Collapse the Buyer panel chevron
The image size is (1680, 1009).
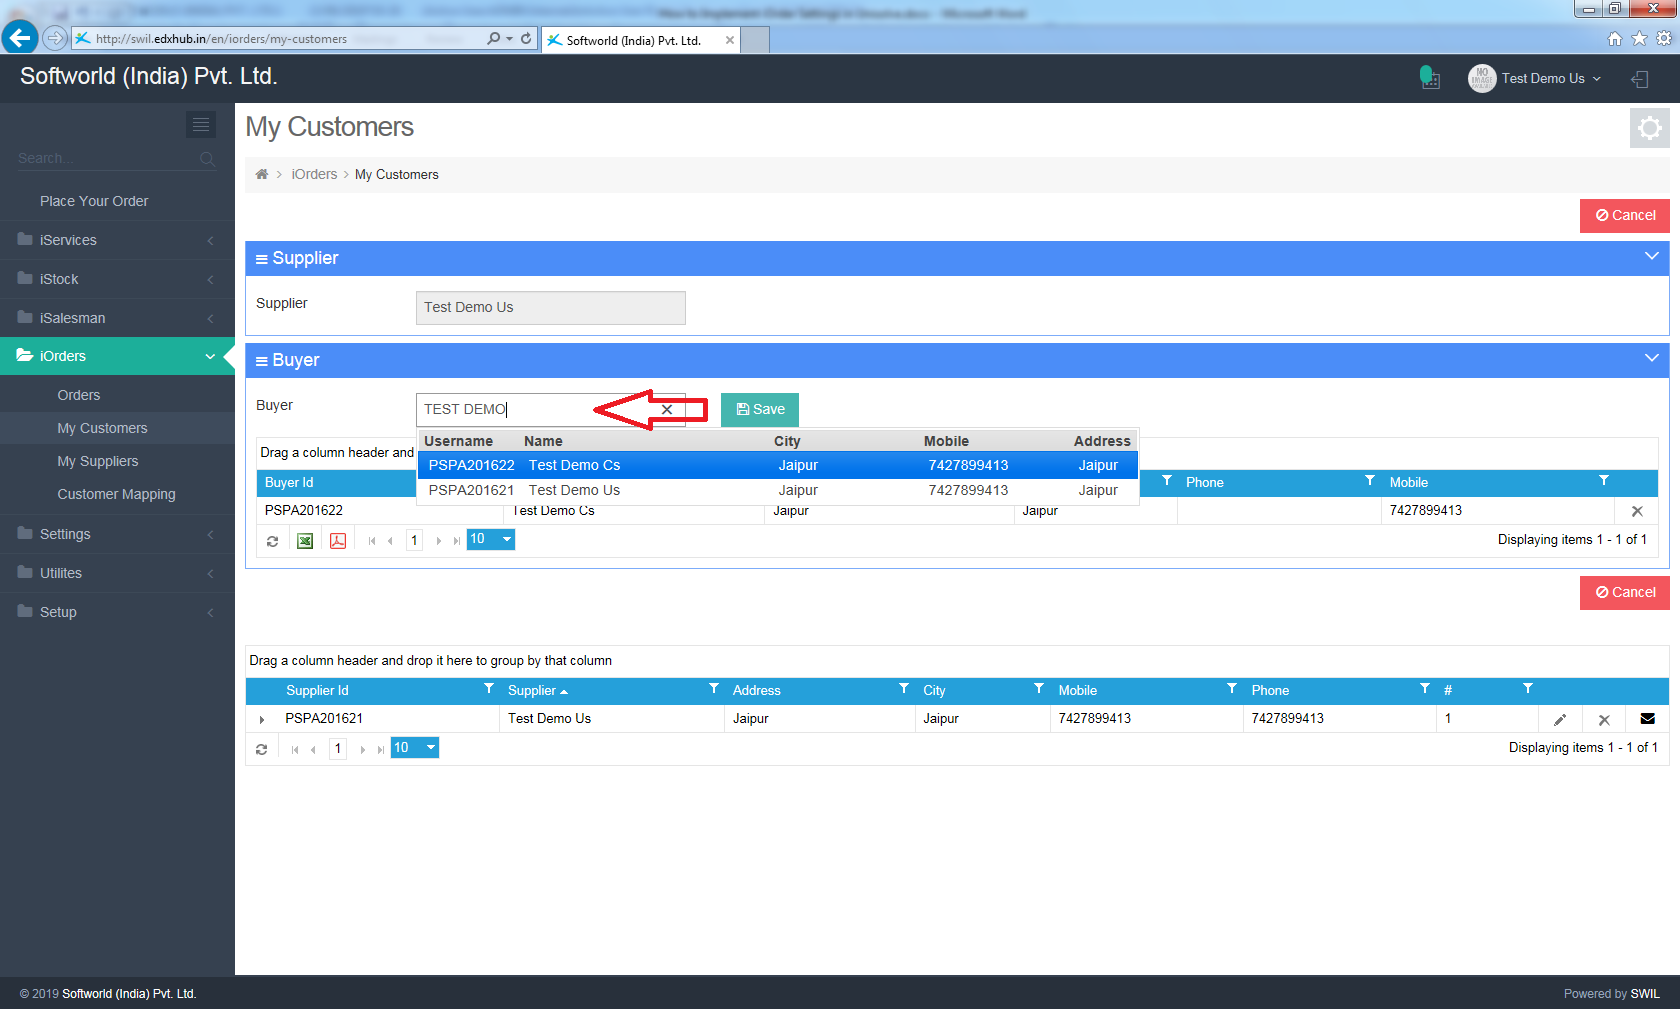(1651, 358)
